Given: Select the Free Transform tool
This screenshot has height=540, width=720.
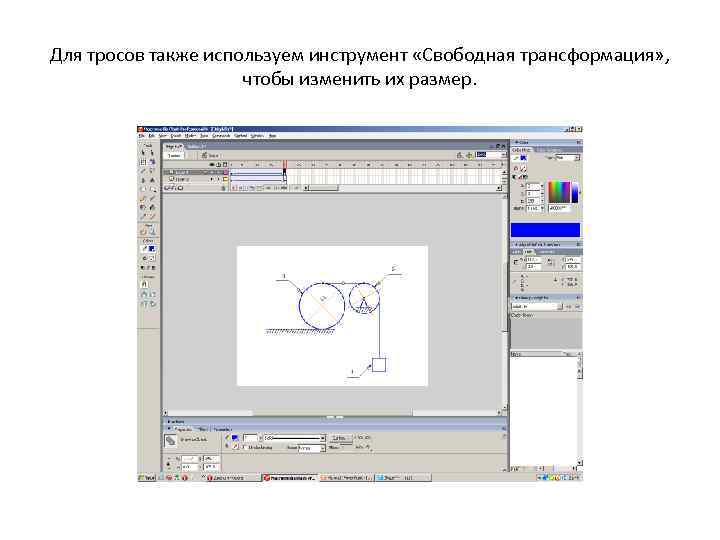Looking at the screenshot, I should [144, 162].
